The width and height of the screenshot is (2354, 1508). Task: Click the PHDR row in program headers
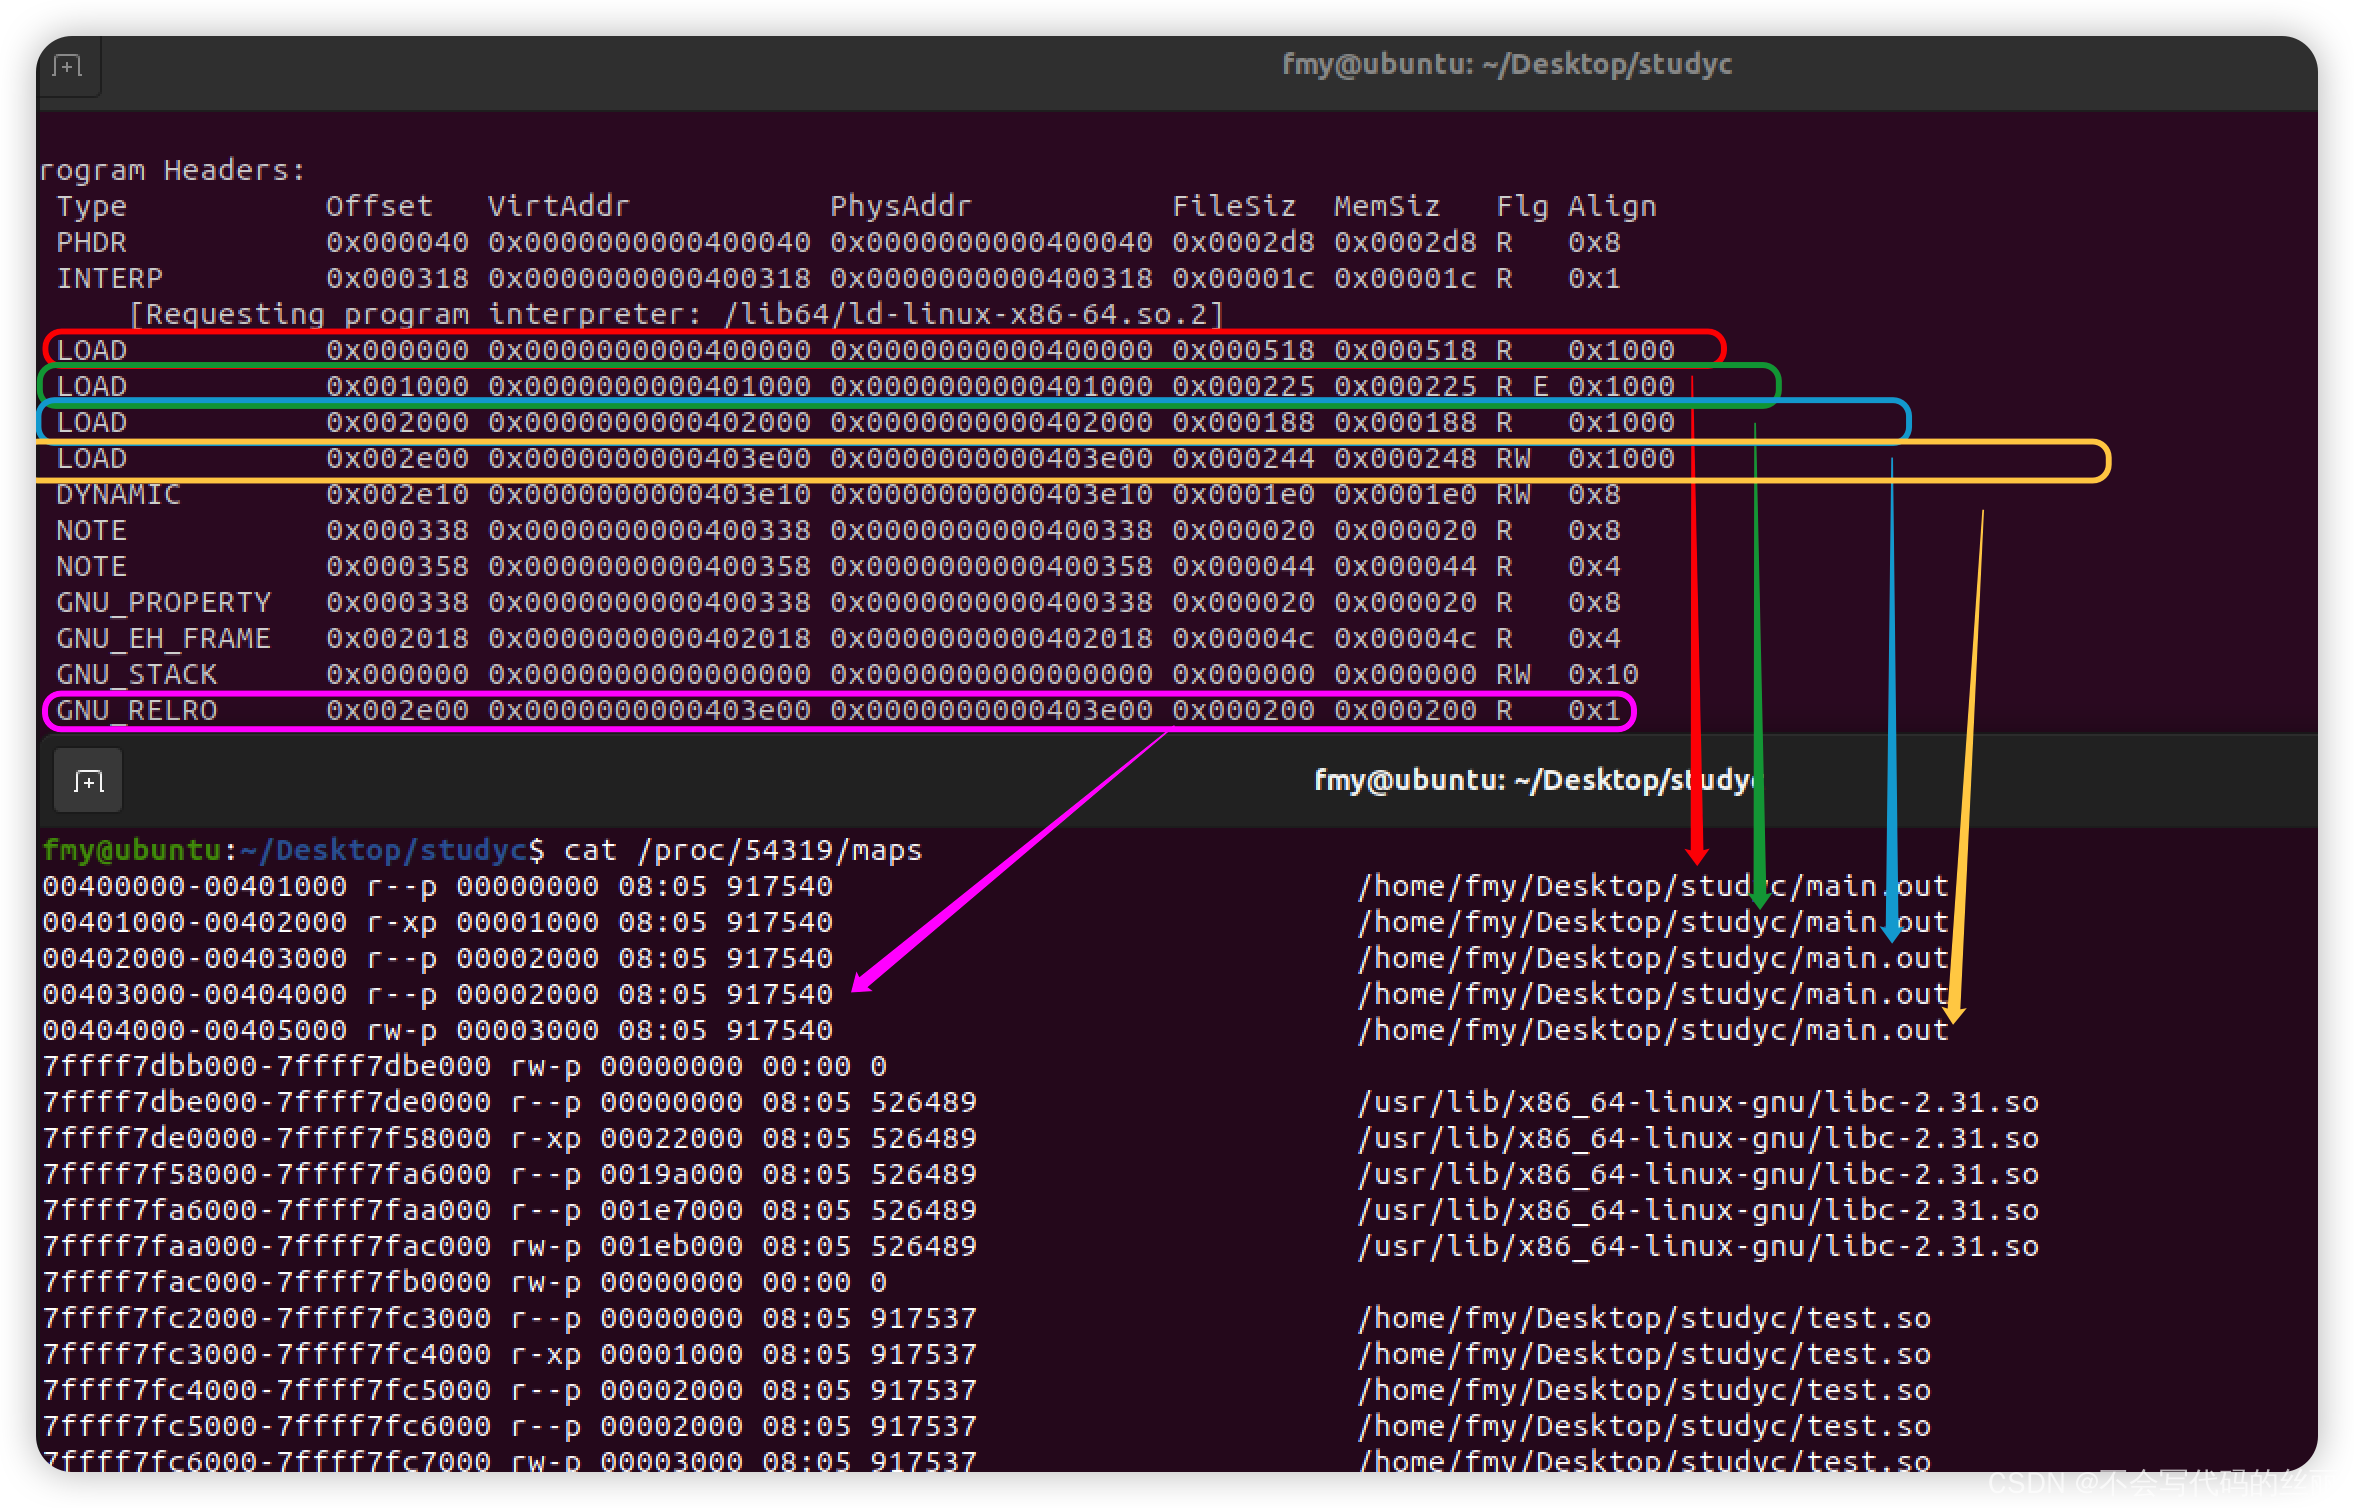[x=838, y=243]
